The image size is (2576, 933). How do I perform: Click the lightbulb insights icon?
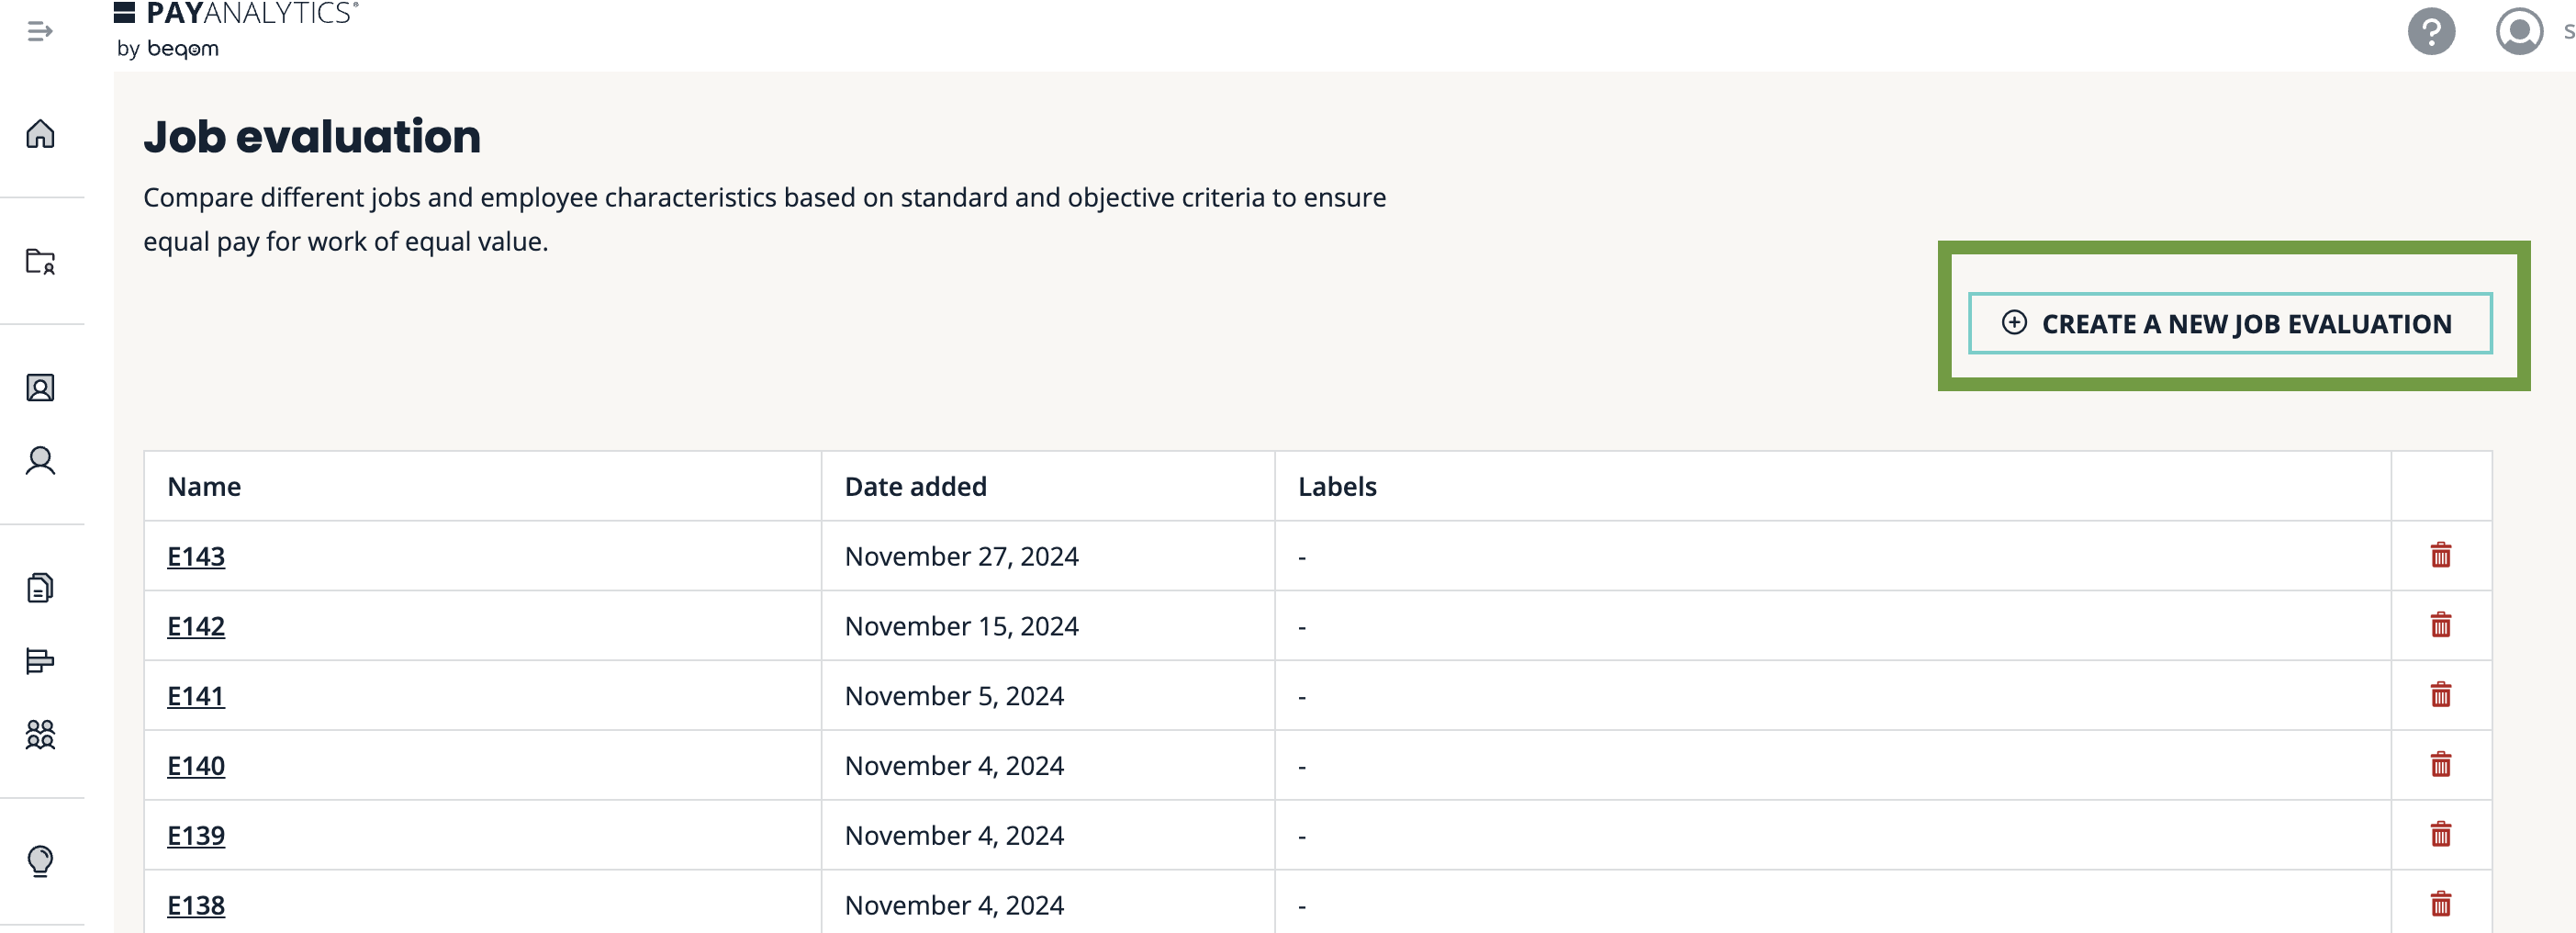coord(40,861)
